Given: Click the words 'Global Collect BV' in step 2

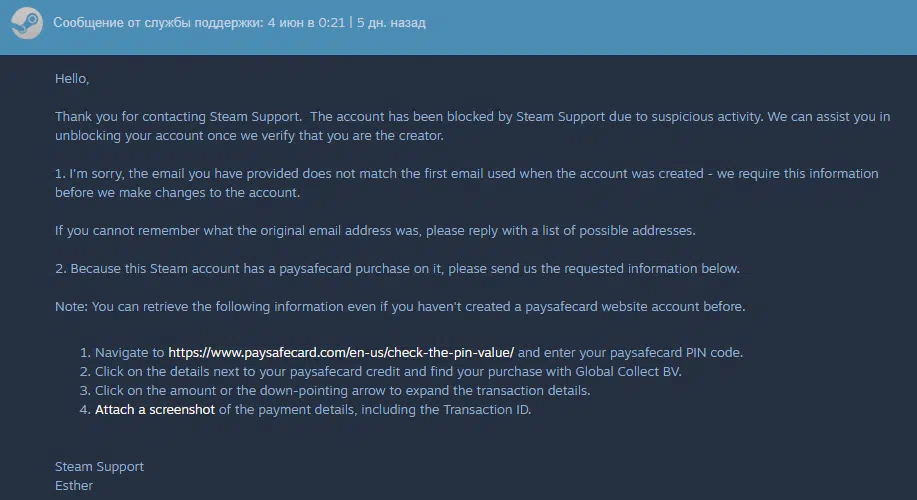Looking at the screenshot, I should click(x=628, y=371).
